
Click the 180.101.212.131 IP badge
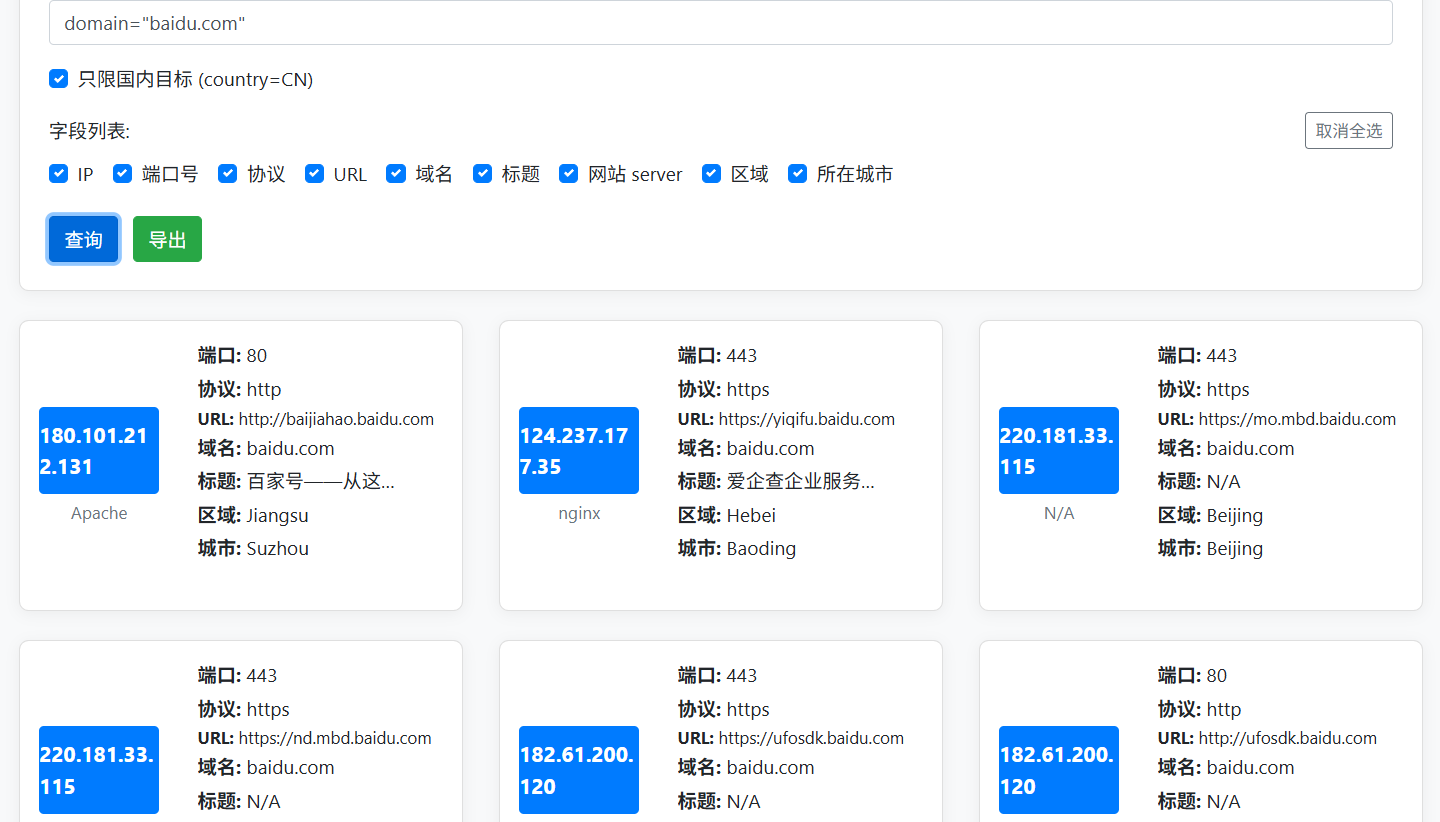pos(99,451)
